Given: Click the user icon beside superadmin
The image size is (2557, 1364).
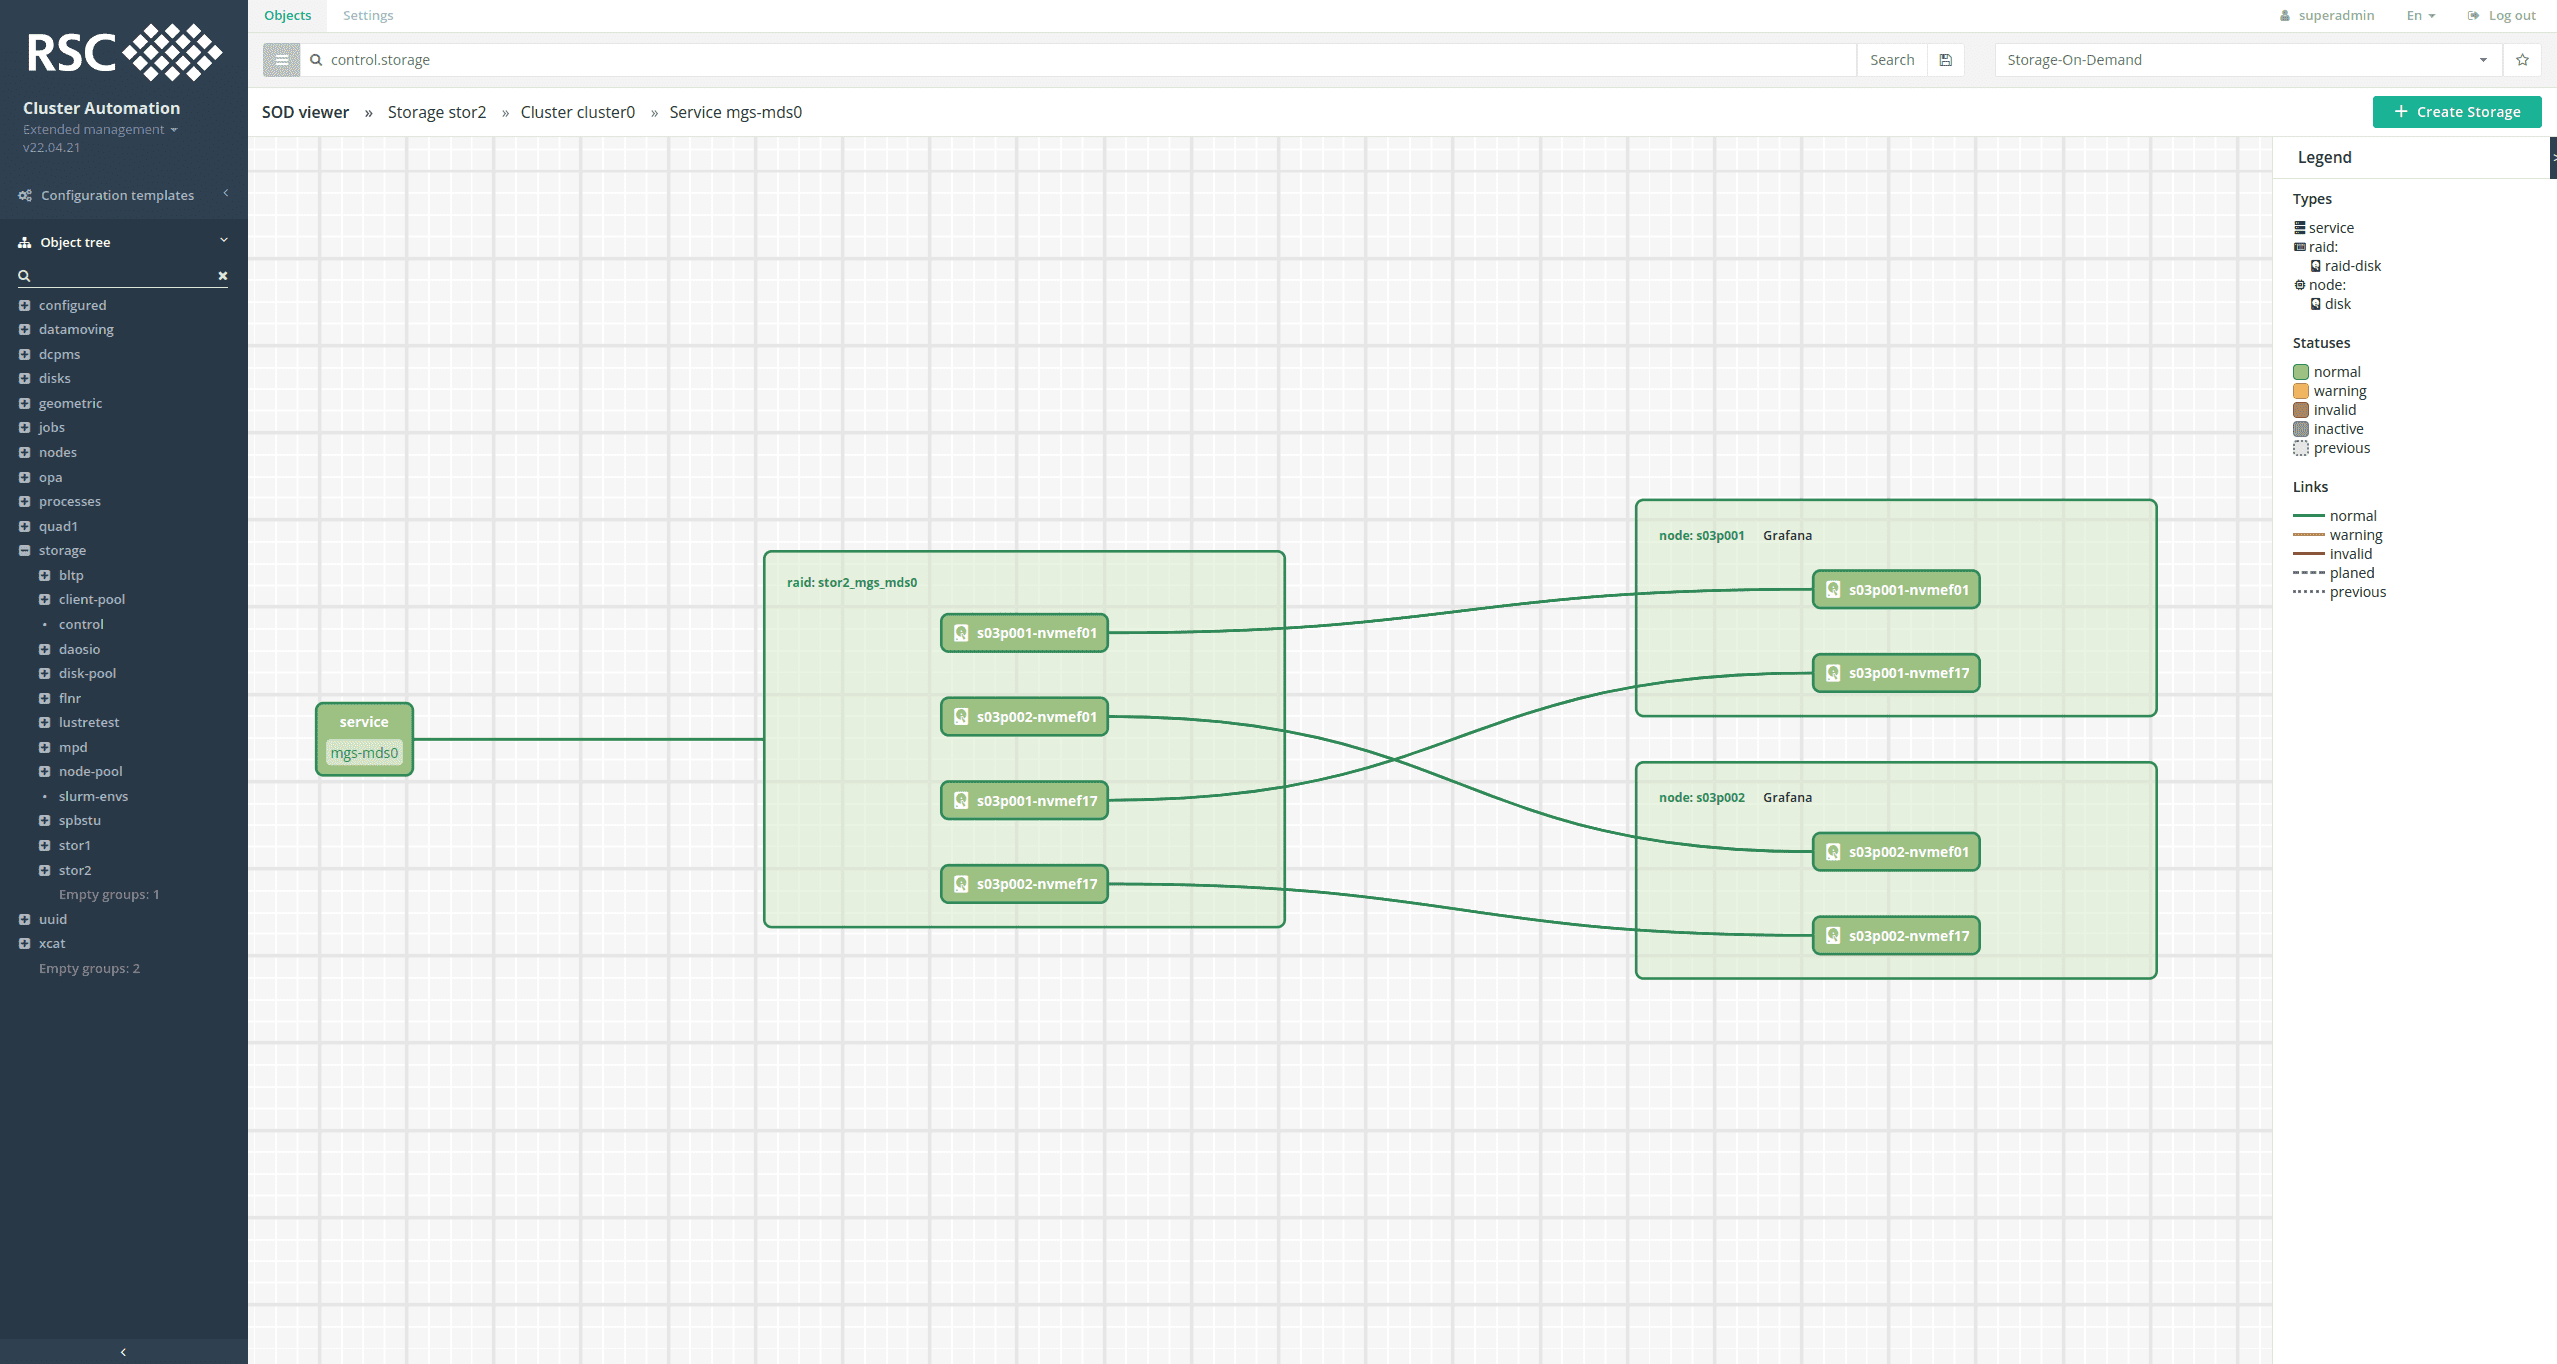Looking at the screenshot, I should (2285, 15).
